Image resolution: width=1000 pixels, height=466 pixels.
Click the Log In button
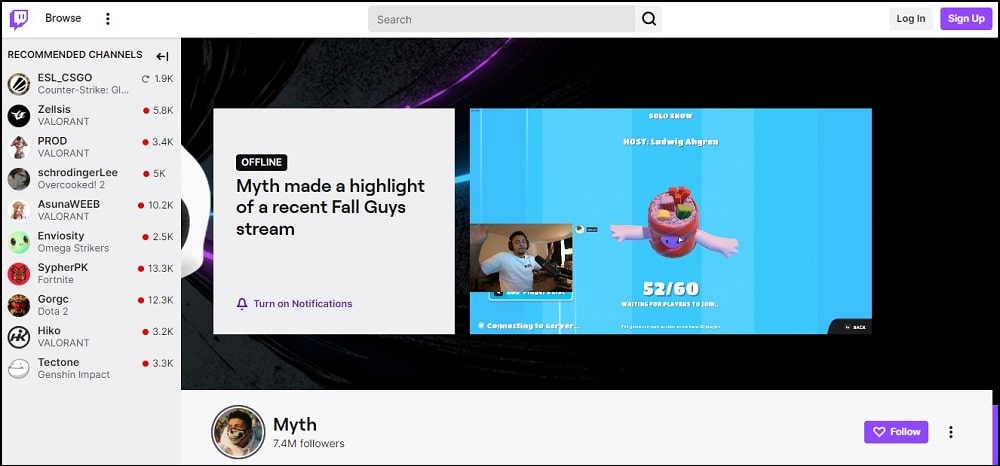(911, 18)
